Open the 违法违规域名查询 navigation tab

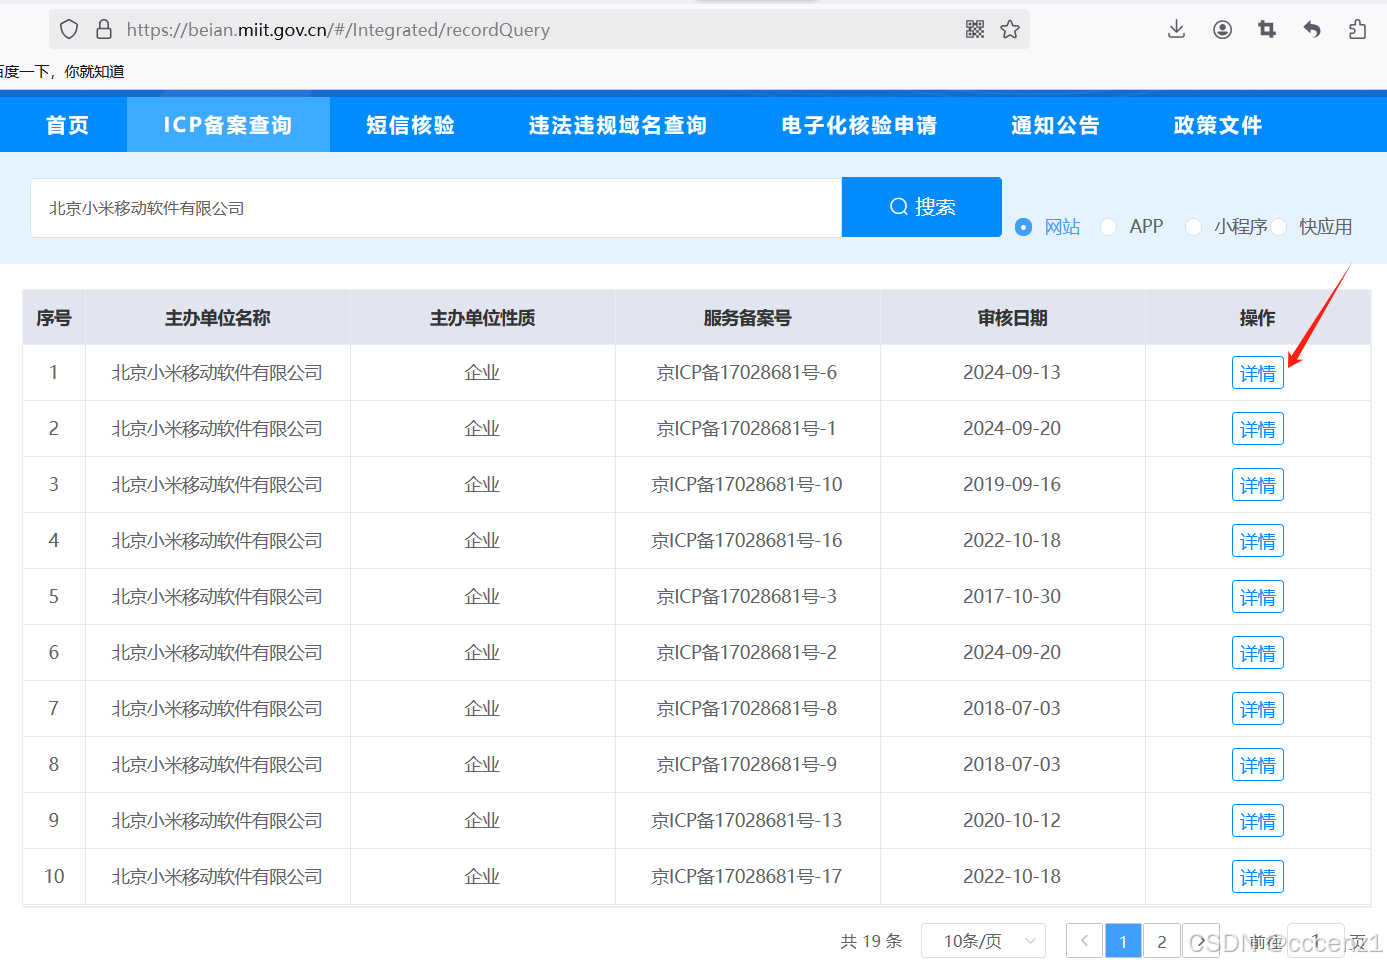tap(618, 125)
